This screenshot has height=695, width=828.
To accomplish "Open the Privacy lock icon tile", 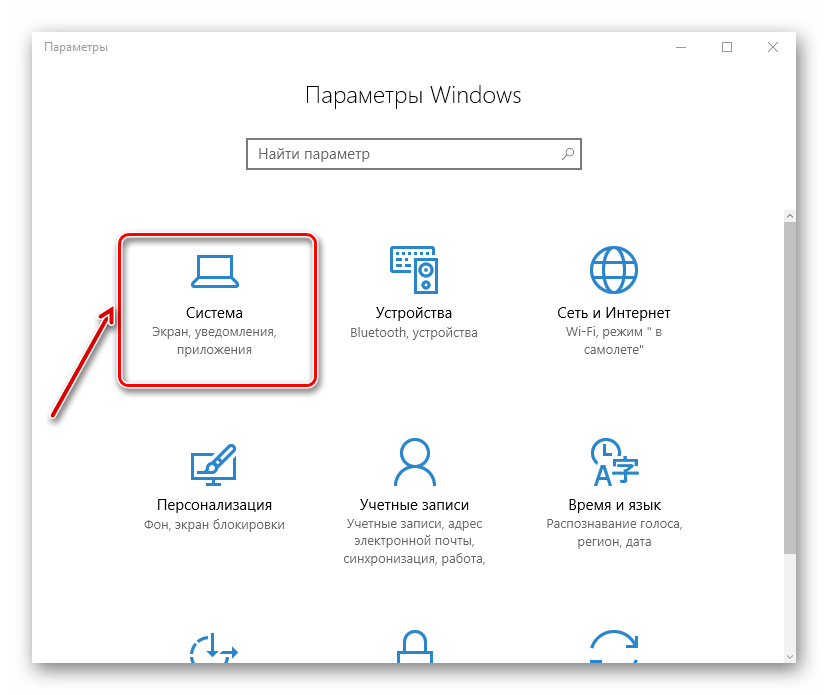I will point(413,645).
